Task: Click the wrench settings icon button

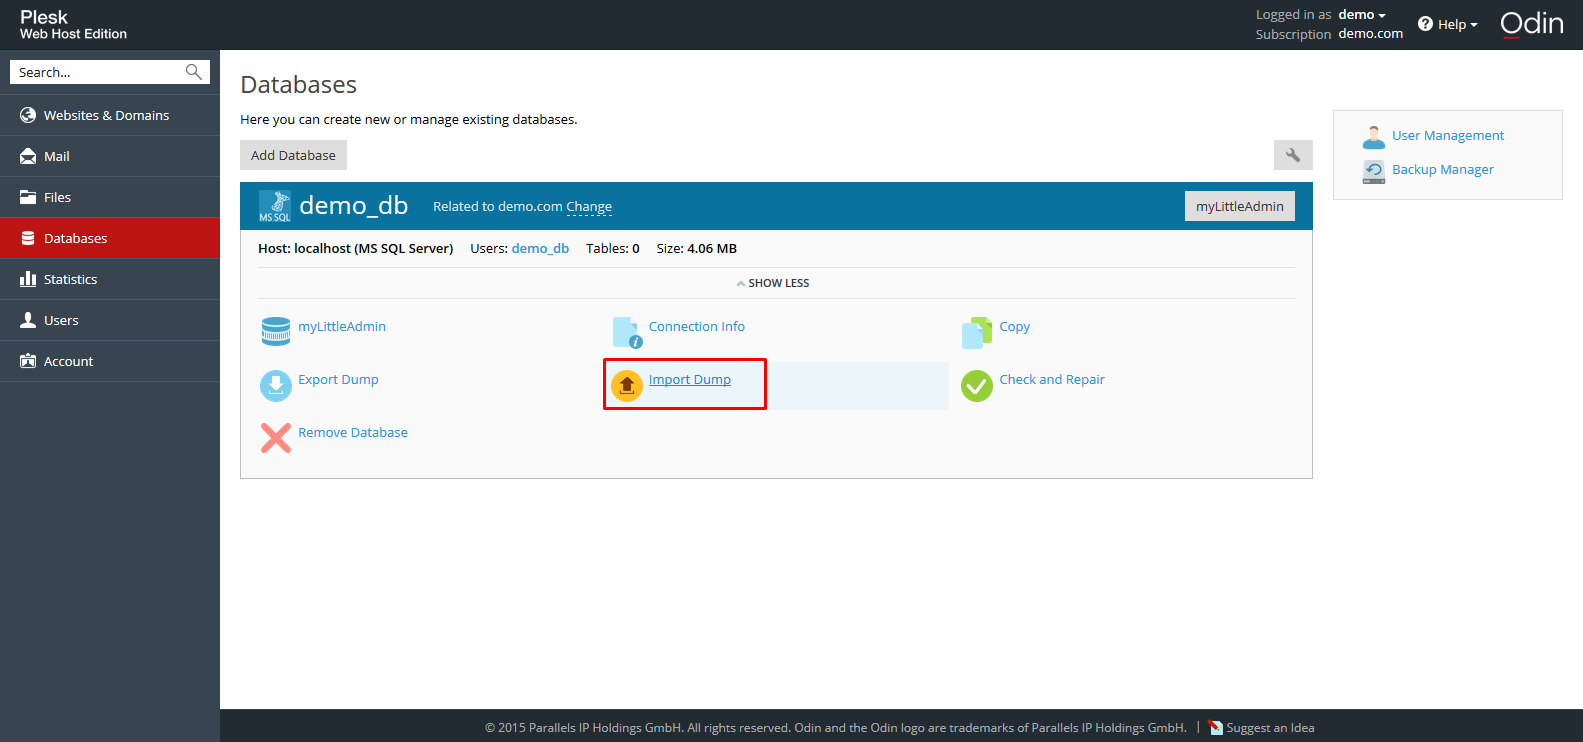Action: [x=1293, y=155]
